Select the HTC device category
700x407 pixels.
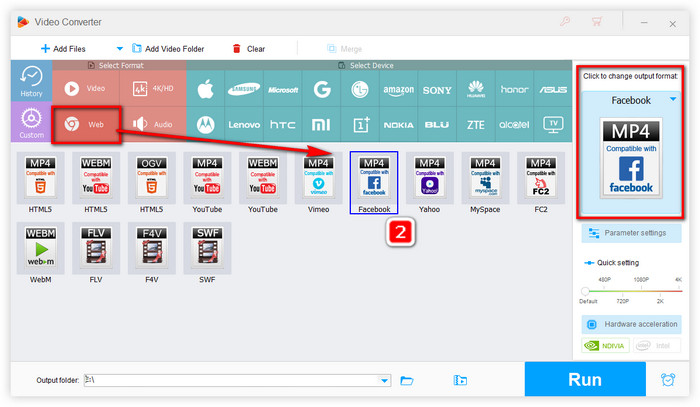(283, 125)
